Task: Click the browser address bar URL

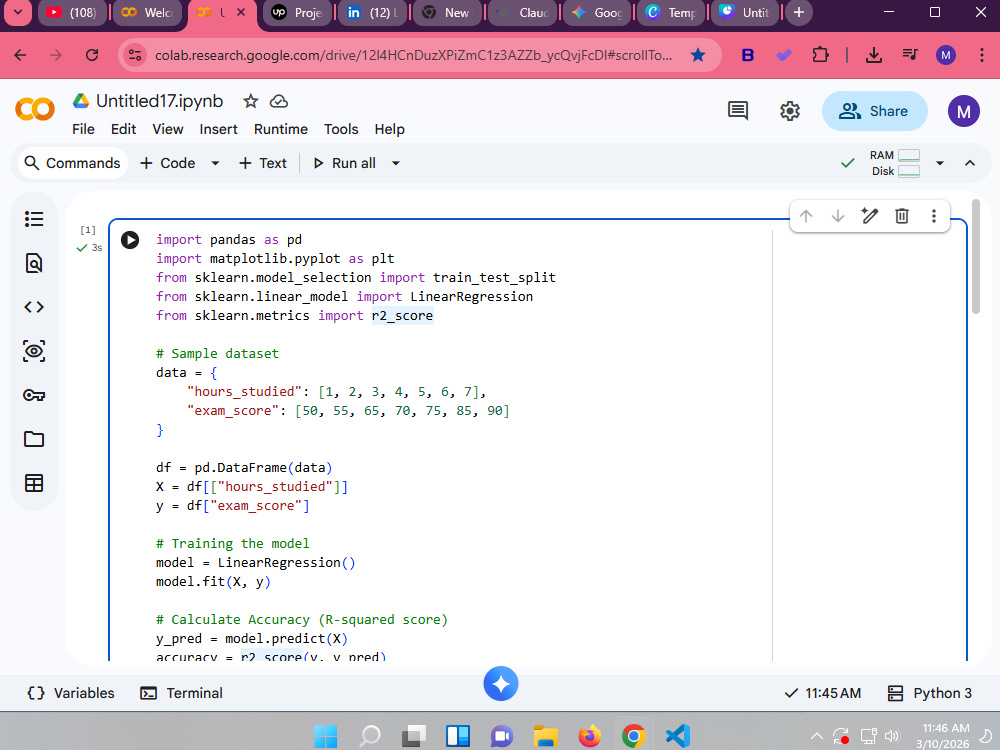Action: pyautogui.click(x=413, y=55)
